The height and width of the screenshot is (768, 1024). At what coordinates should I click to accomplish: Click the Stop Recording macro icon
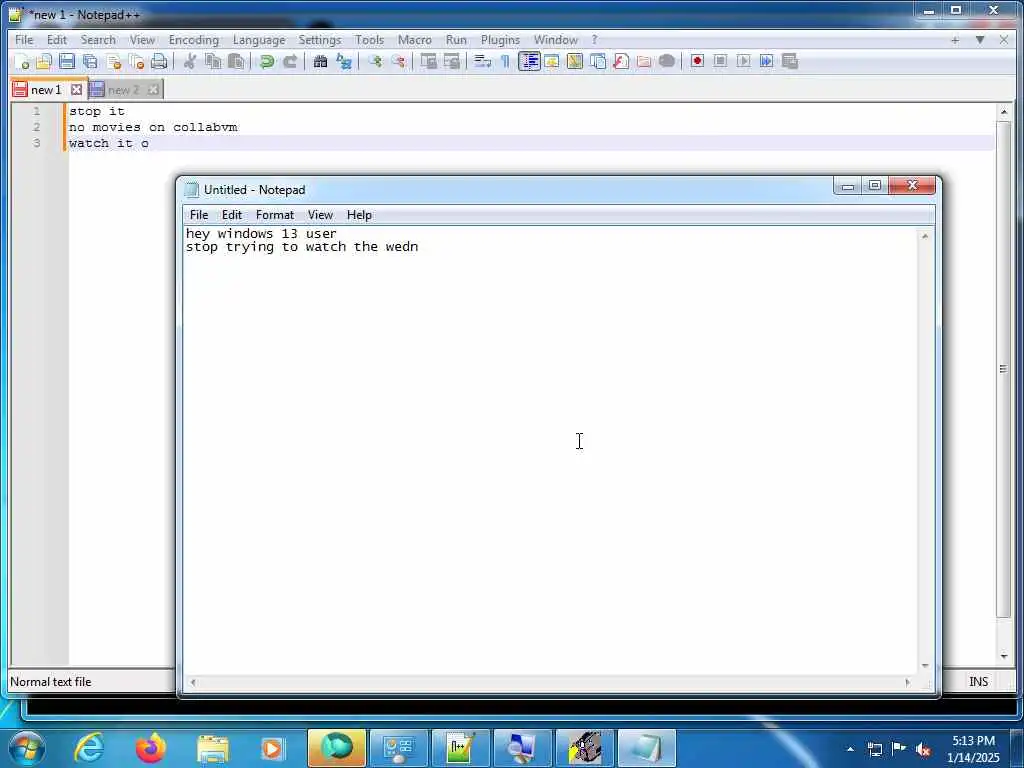pyautogui.click(x=720, y=61)
